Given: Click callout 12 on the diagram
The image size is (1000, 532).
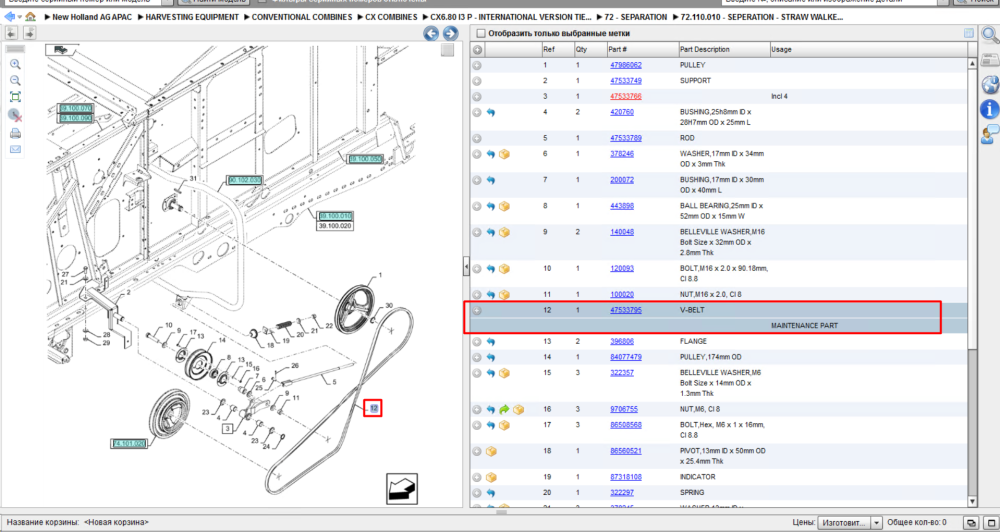Looking at the screenshot, I should tap(373, 408).
